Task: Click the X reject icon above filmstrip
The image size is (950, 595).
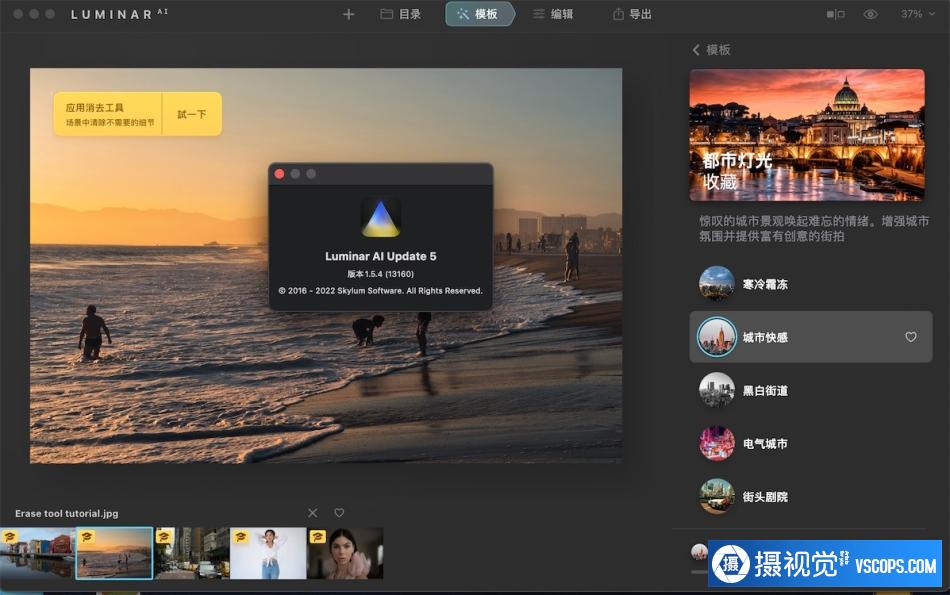Action: click(313, 513)
